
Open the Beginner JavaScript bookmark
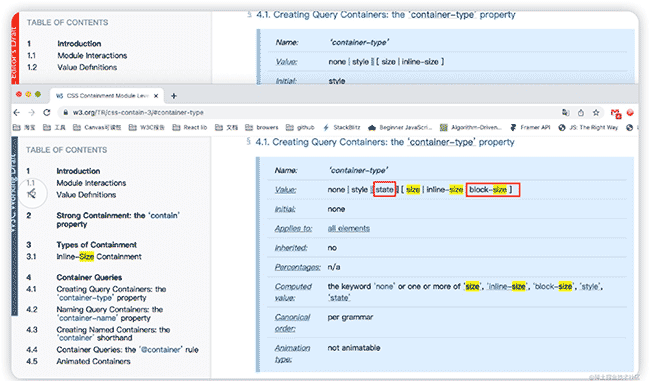click(400, 127)
